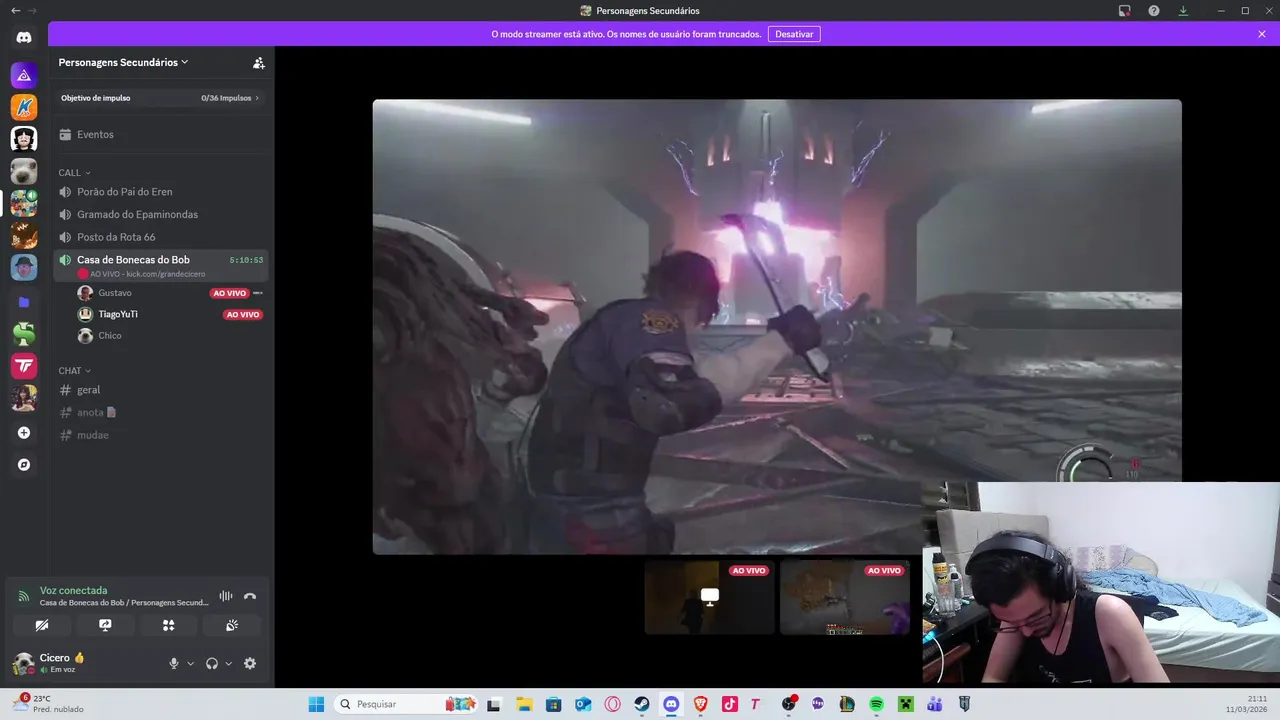Disconnect from voice with the hang-up icon

(250, 596)
